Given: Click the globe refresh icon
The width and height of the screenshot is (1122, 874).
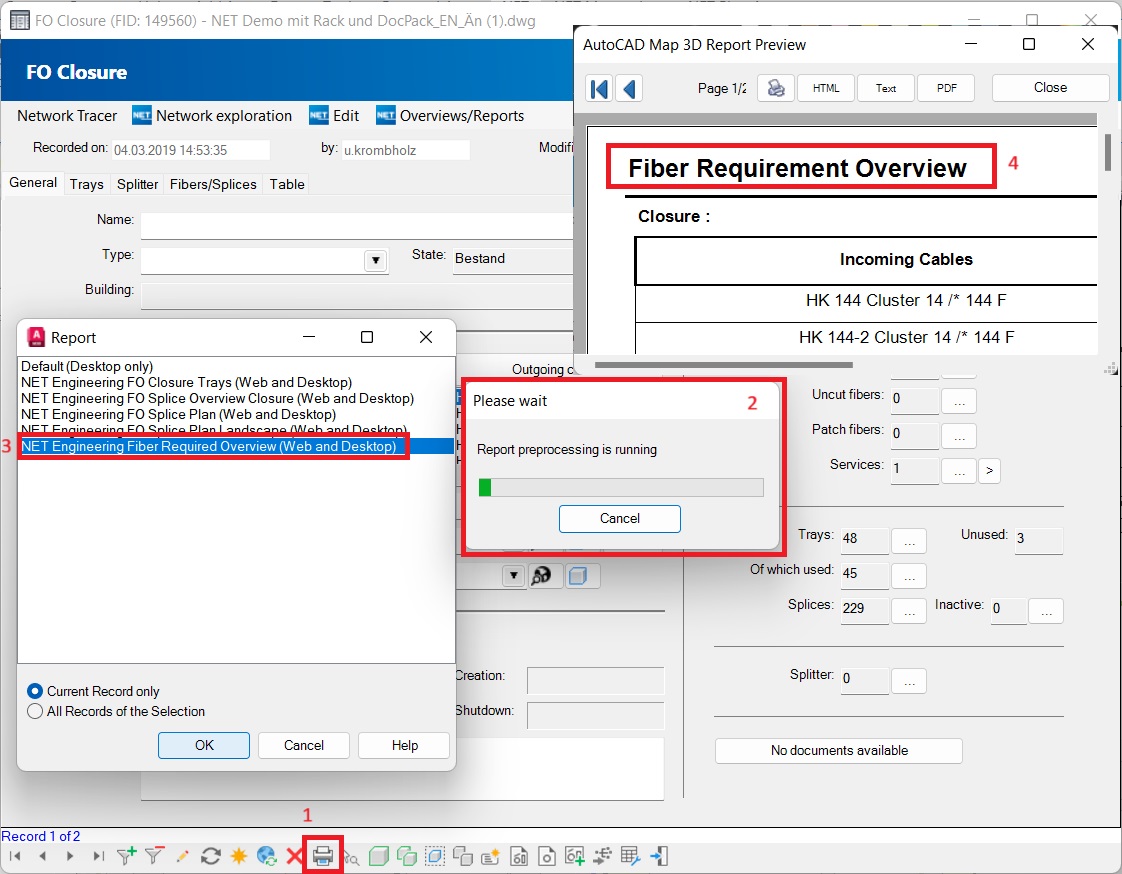Looking at the screenshot, I should 266,855.
